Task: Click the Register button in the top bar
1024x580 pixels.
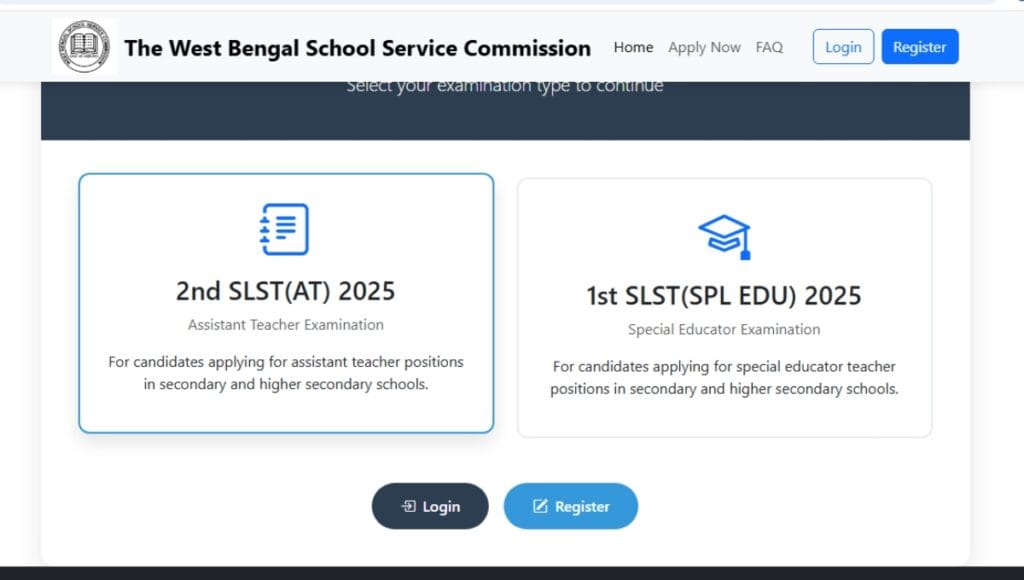Action: click(x=919, y=46)
